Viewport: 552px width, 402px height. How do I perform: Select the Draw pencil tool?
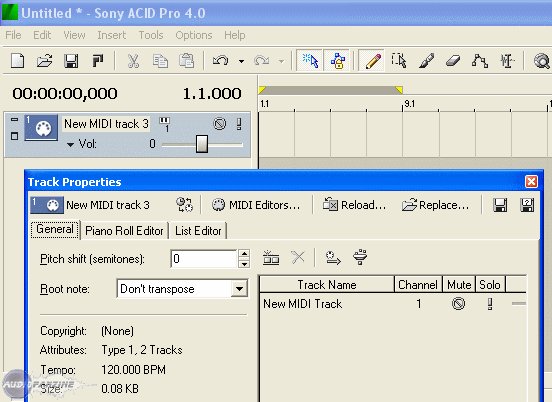click(x=372, y=61)
